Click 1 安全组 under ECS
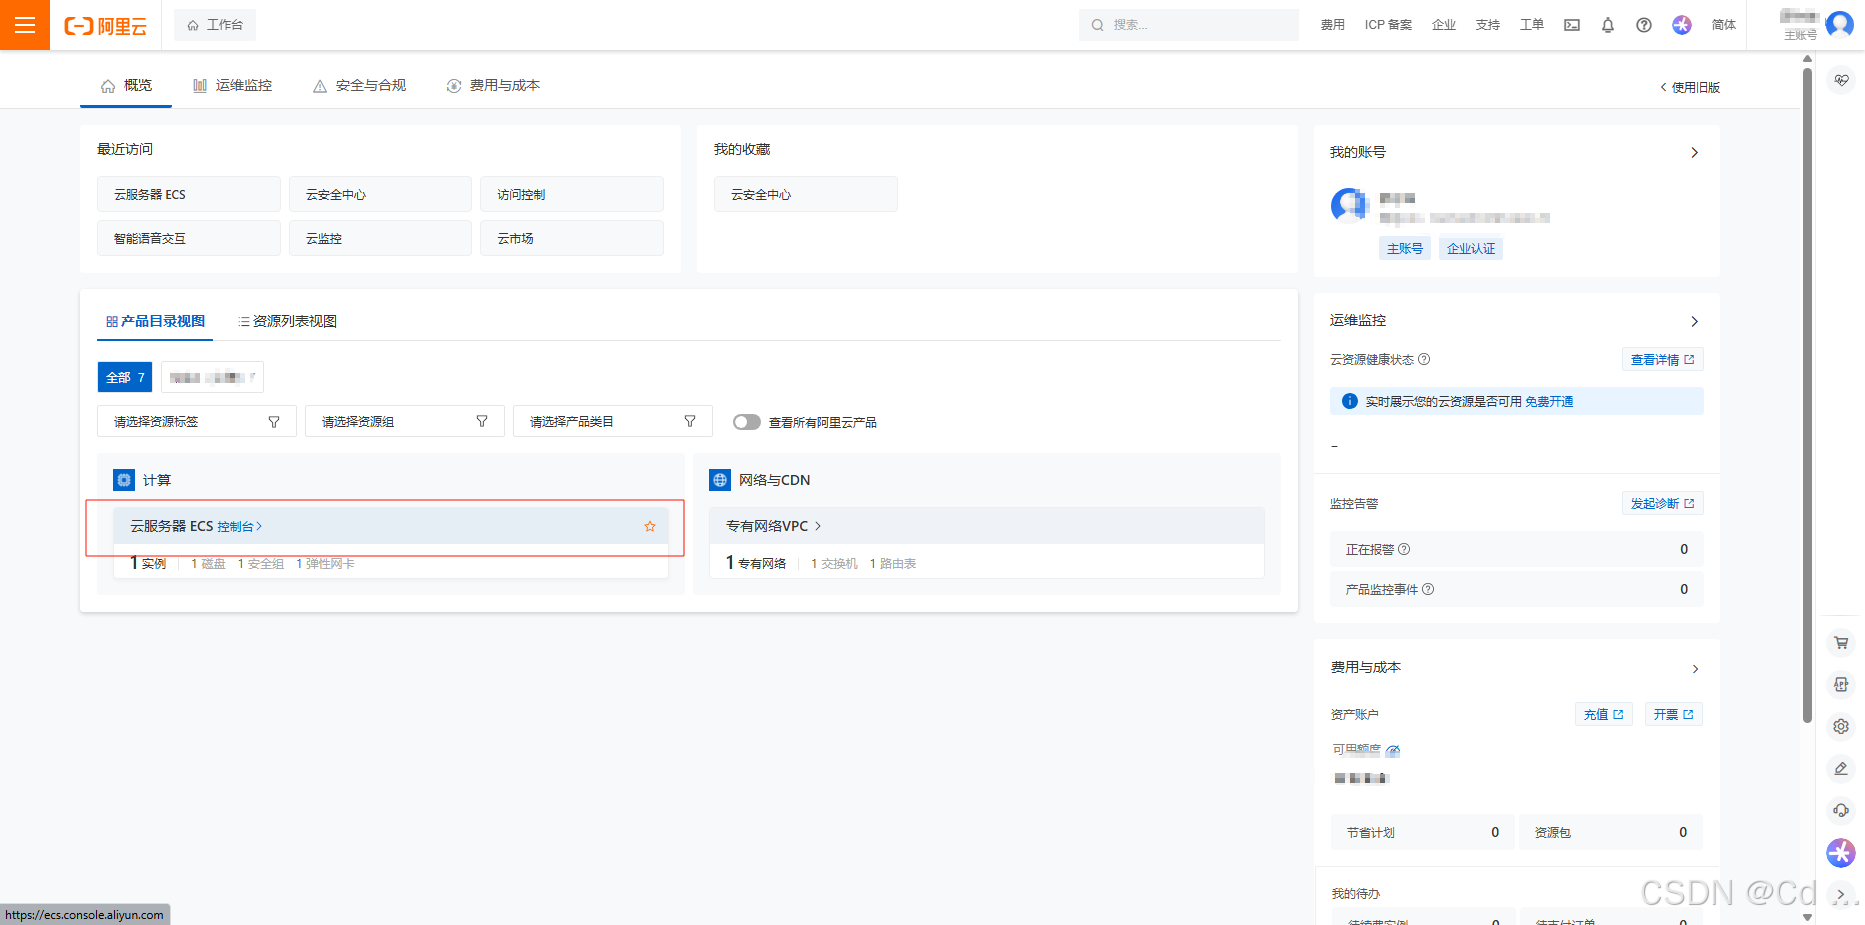 tap(261, 564)
